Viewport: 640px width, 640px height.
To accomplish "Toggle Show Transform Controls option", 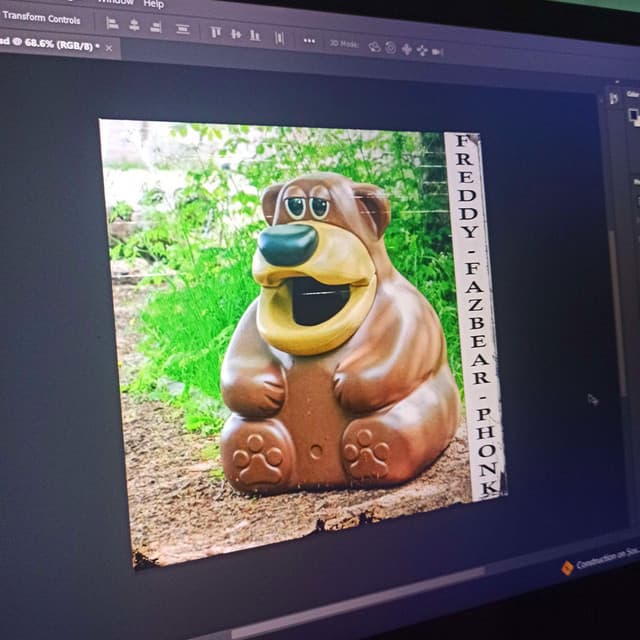I will pos(41,18).
